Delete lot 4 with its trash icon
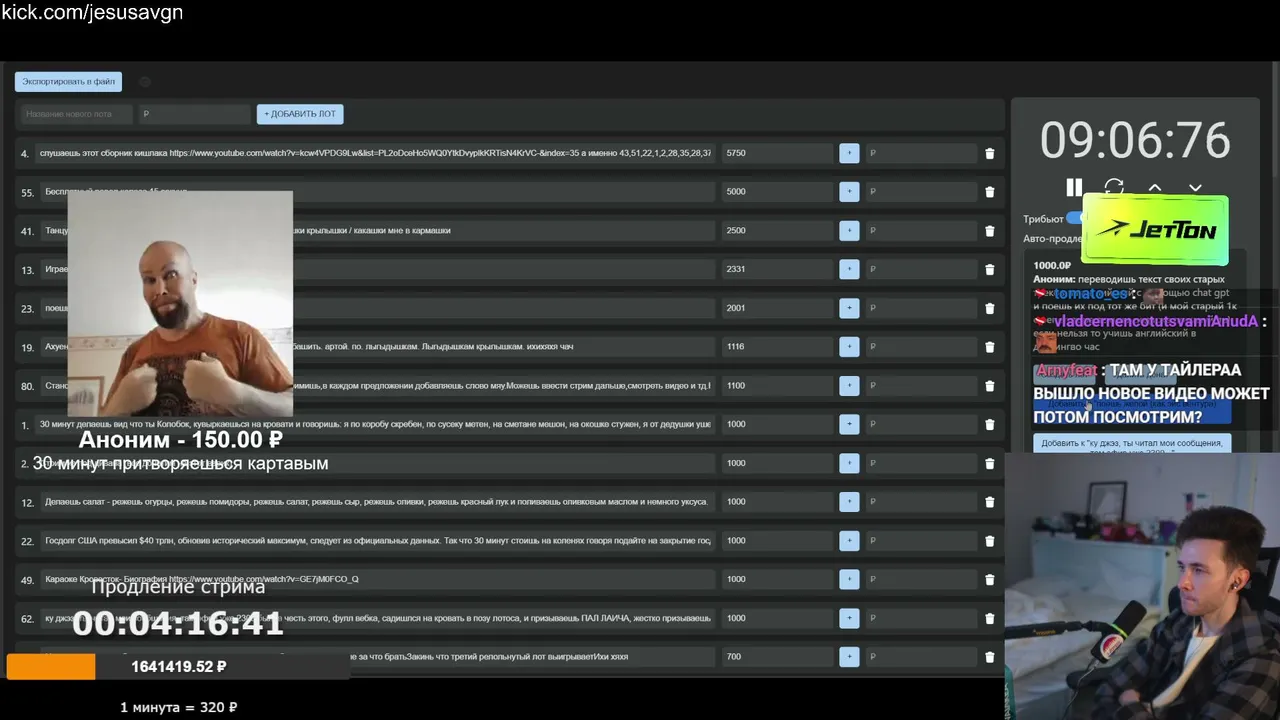 [x=990, y=154]
